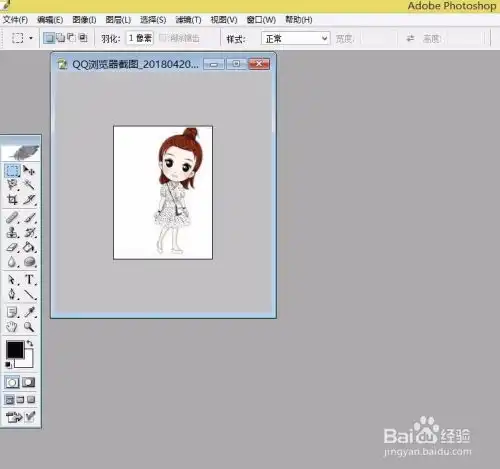
Task: Select the Zoom tool
Action: coord(29,327)
